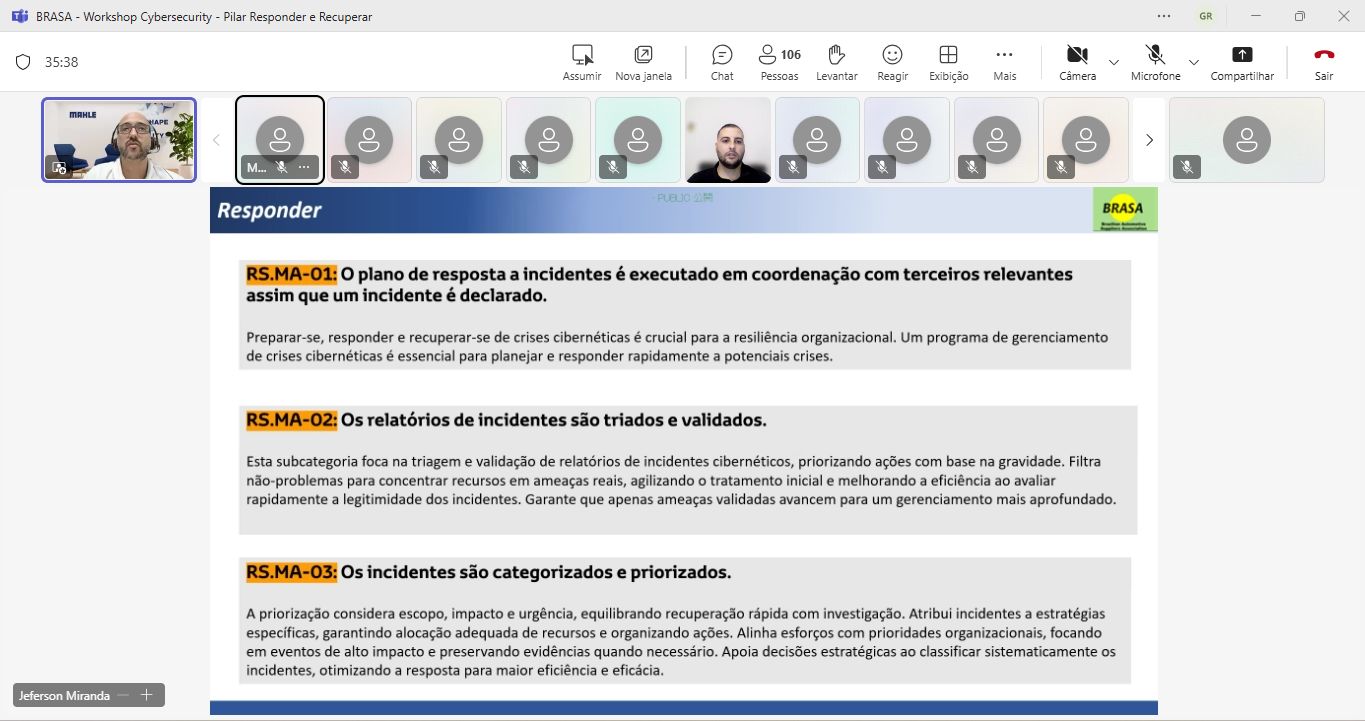This screenshot has height=721, width=1365.
Task: Zoom in the shared content with the plus button
Action: (146, 695)
